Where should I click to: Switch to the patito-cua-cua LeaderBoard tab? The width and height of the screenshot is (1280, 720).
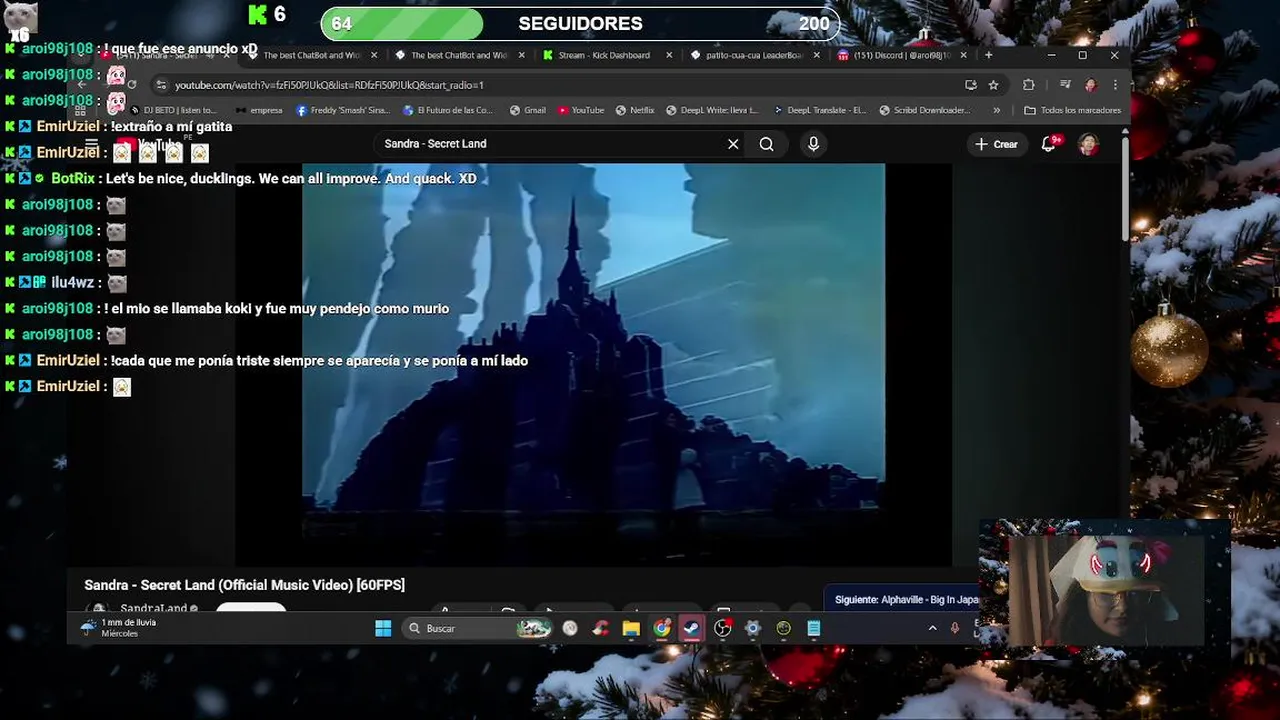[x=752, y=56]
